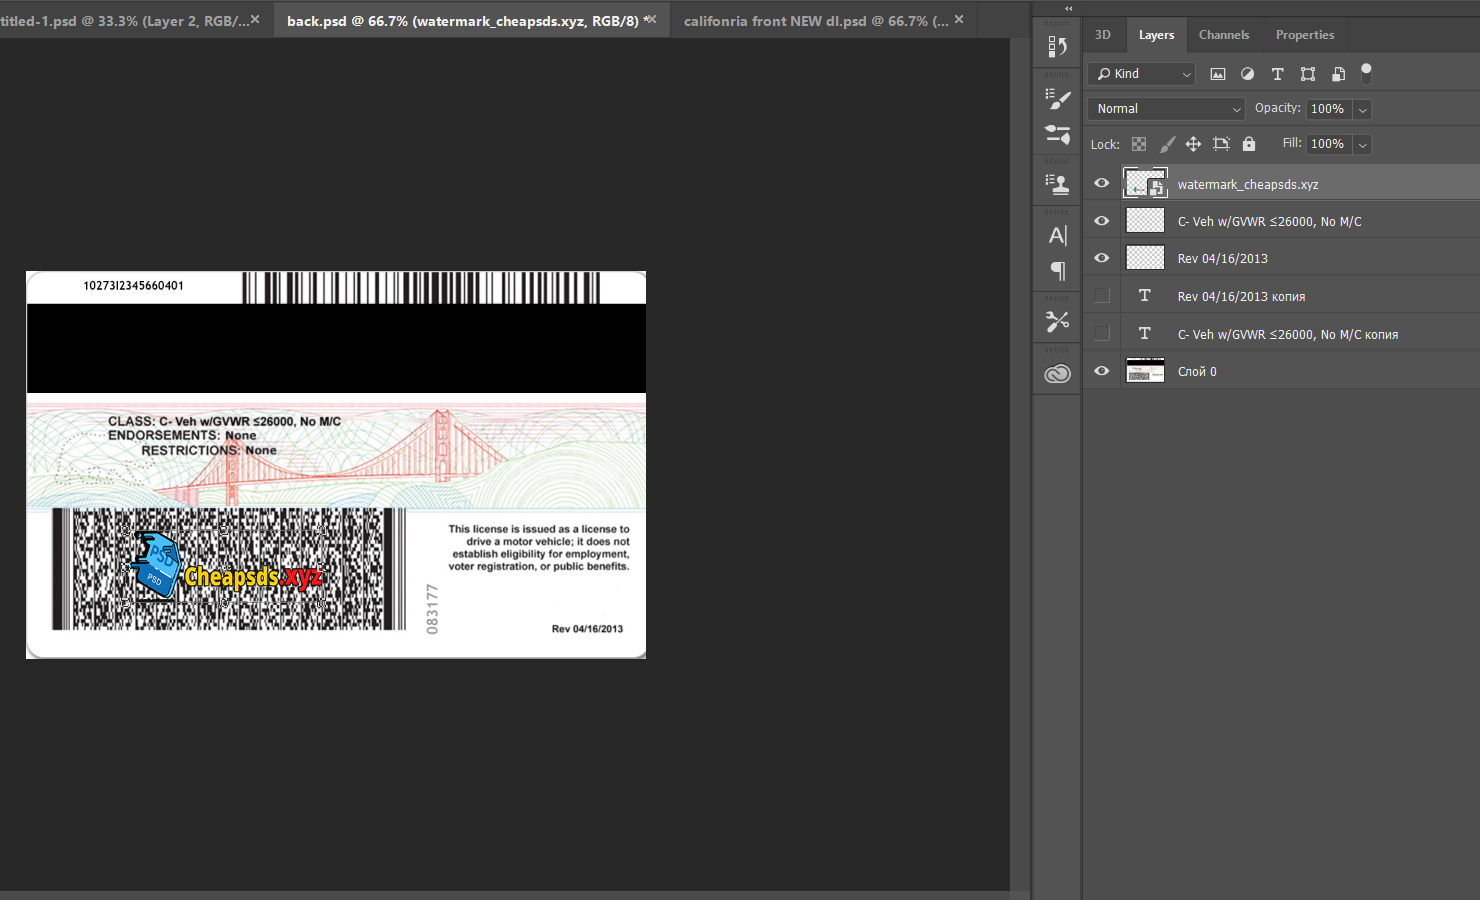
Task: Filter layers by type layers icon
Action: pos(1277,74)
